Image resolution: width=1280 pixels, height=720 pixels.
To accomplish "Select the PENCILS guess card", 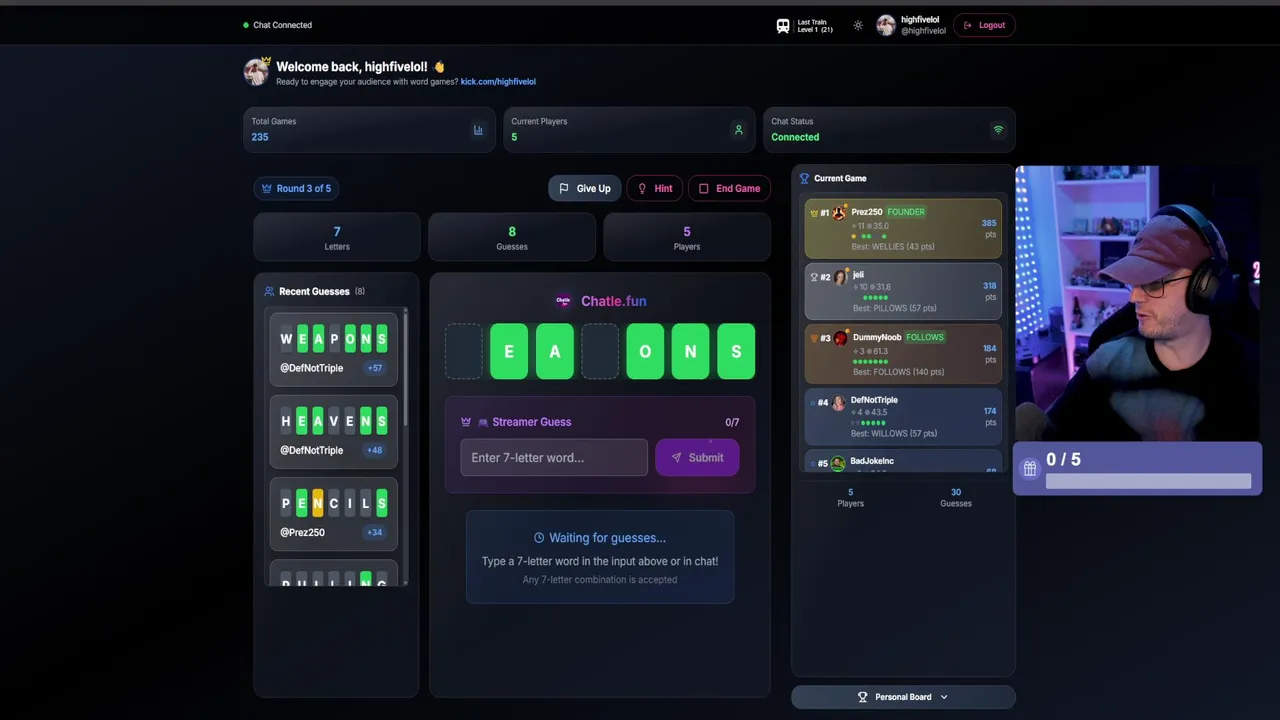I will coord(333,514).
